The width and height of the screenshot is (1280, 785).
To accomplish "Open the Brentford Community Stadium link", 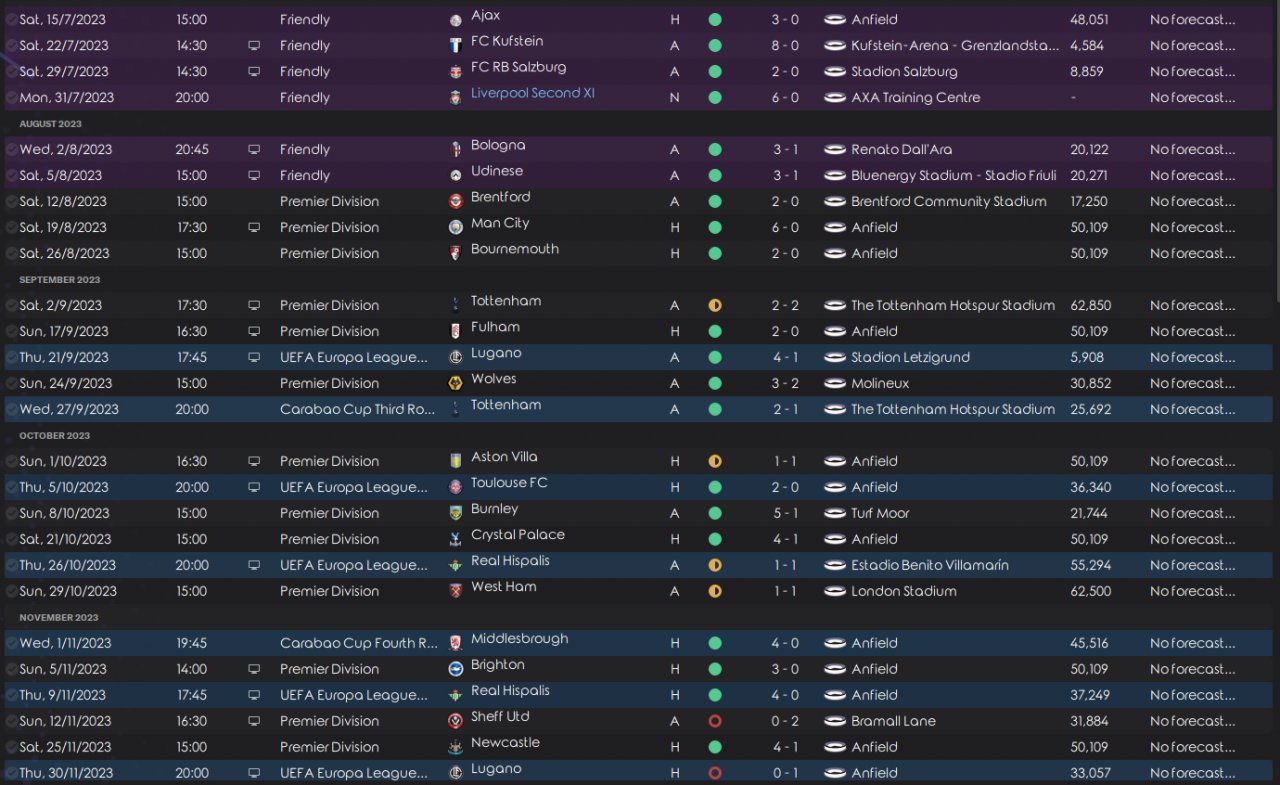I will 948,201.
